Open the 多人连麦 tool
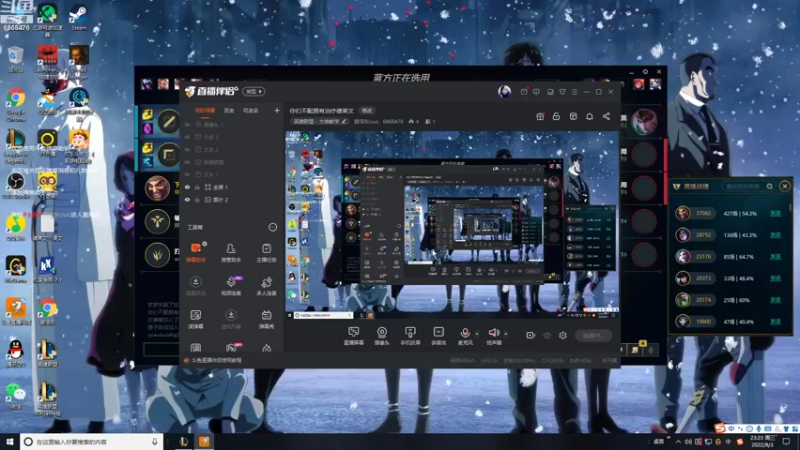The width and height of the screenshot is (800, 450). pos(266,286)
